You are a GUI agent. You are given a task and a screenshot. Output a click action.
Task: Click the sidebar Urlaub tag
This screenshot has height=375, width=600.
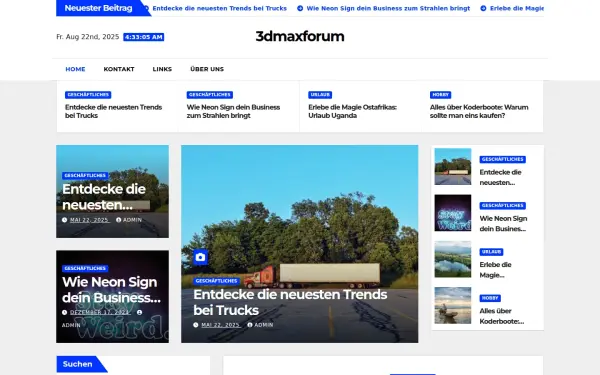coord(491,252)
